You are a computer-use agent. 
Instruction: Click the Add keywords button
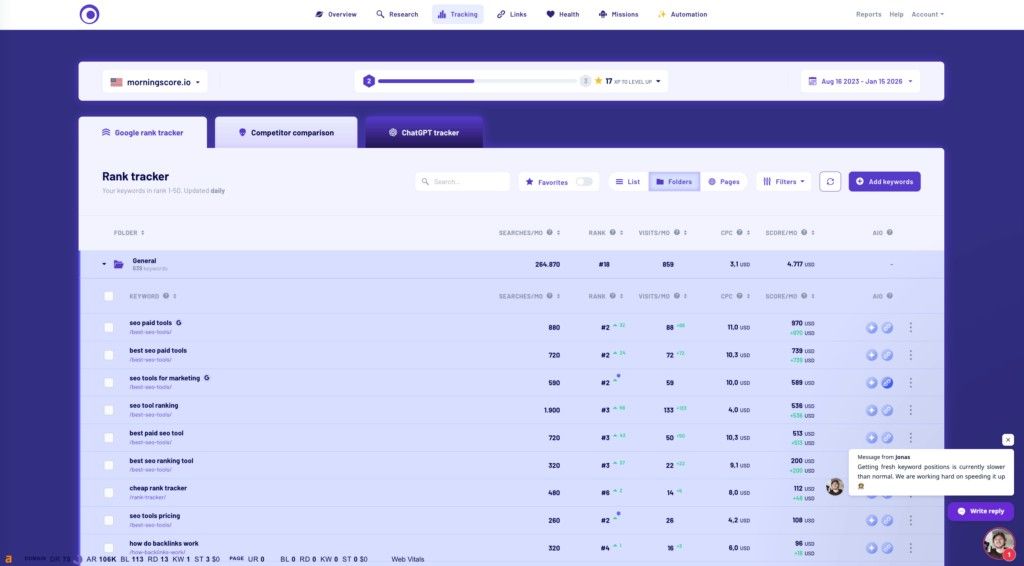click(x=884, y=182)
